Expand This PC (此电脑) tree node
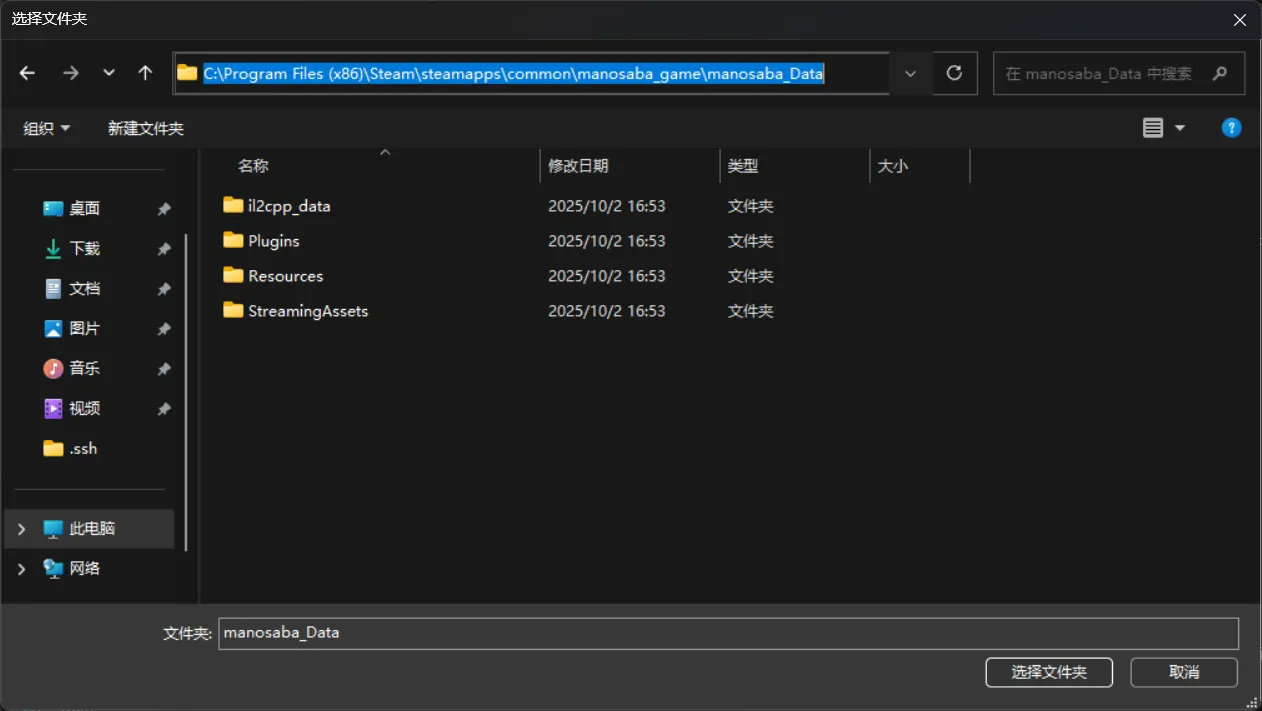 pyautogui.click(x=22, y=528)
